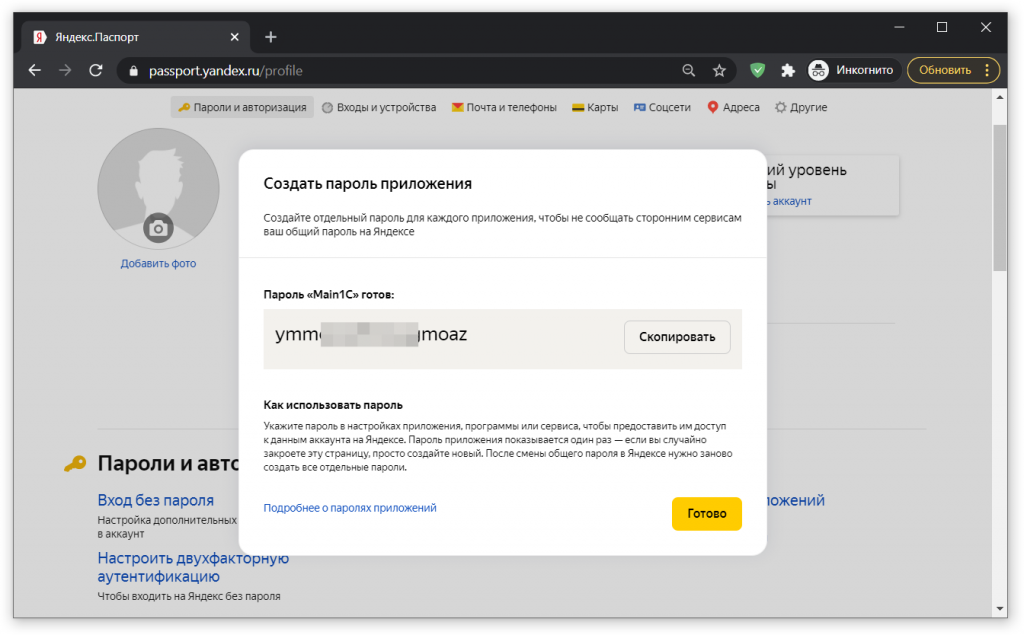Image resolution: width=1024 pixels, height=635 pixels.
Task: Close the Яндекс.Паспорт tab
Action: (x=235, y=37)
